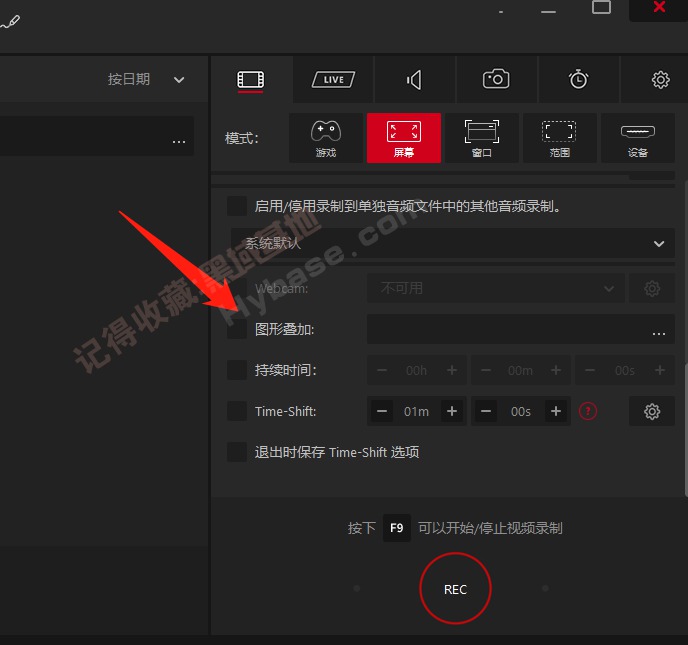Increase duration seconds 00s
The image size is (688, 645).
coord(660,370)
